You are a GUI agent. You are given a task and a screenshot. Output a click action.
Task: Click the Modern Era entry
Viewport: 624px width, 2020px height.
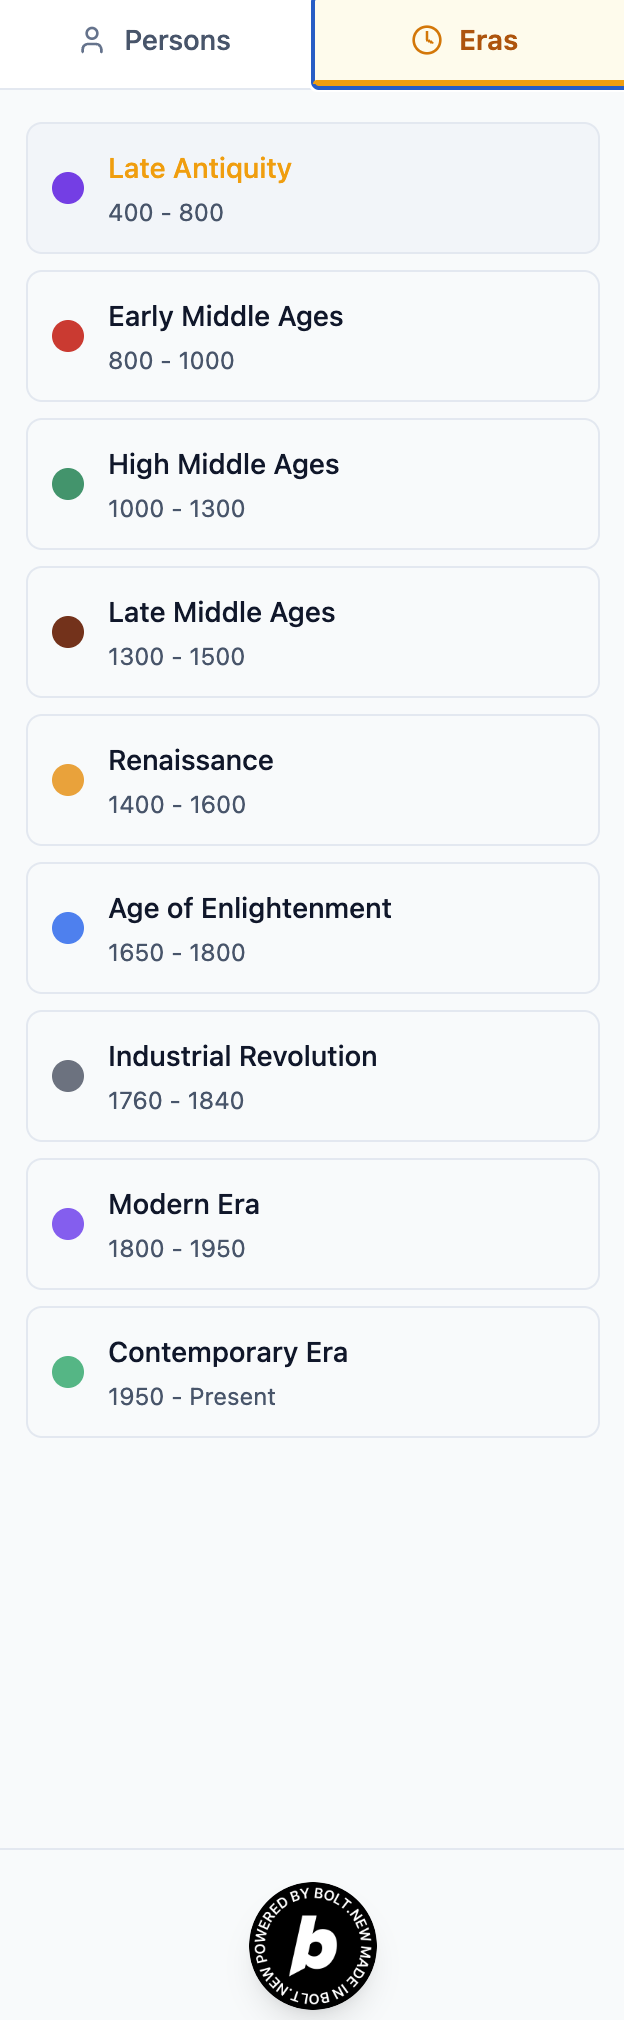pos(313,1224)
